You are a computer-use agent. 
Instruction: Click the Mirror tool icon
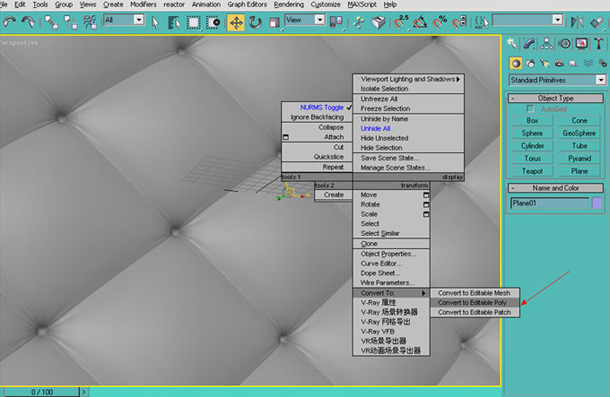coord(577,22)
